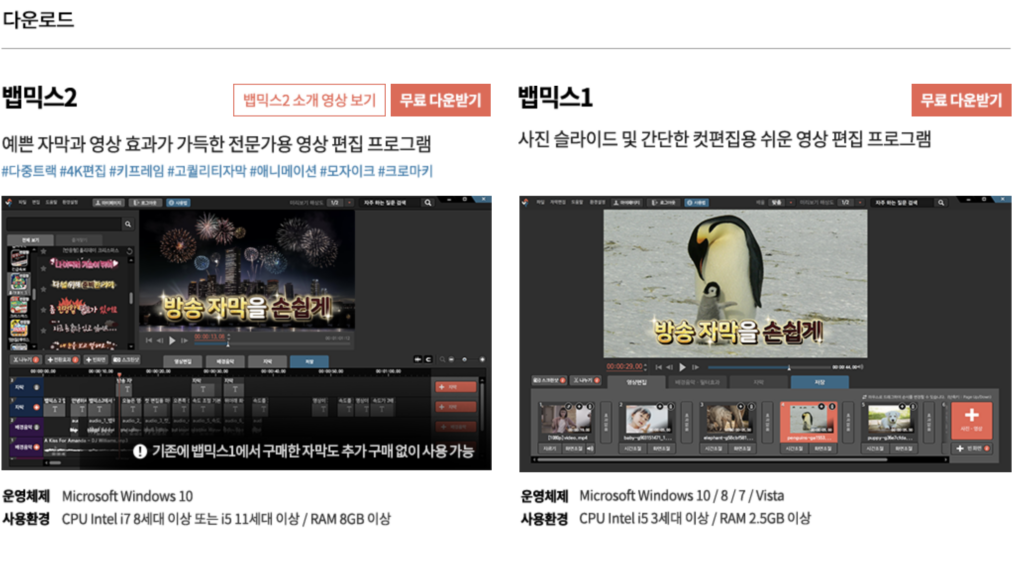The image size is (1024, 562).
Task: Click the template search magnifier in 뱁믹스2 screenshot
Action: [128, 224]
